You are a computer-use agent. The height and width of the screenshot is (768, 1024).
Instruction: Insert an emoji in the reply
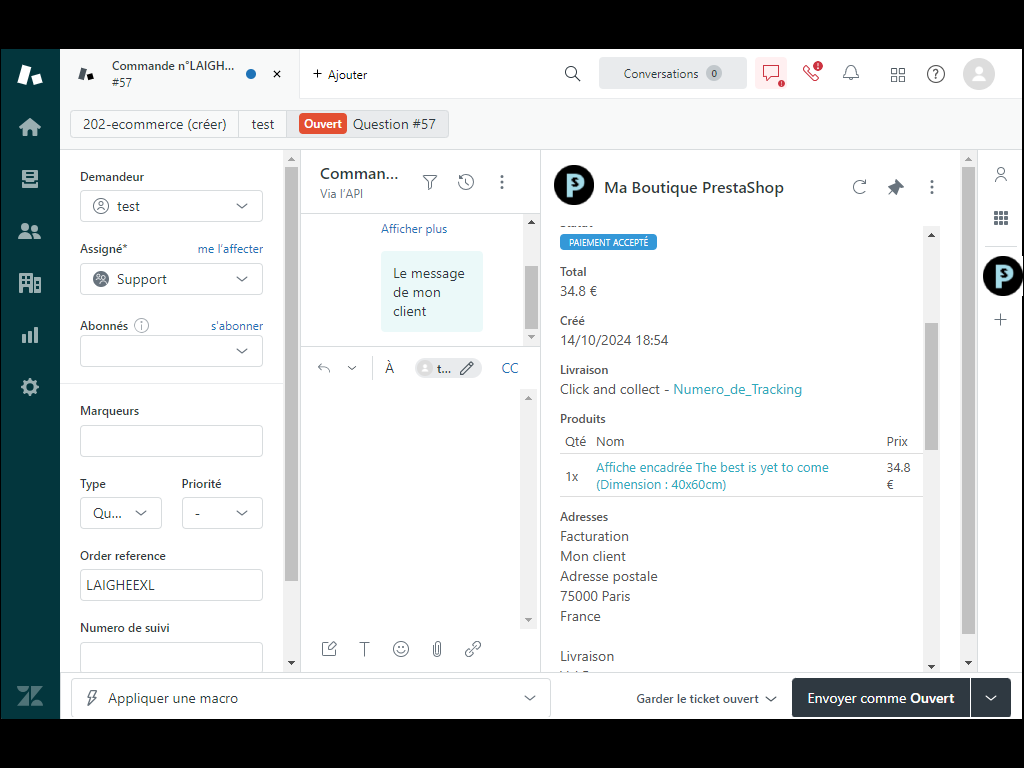coord(401,649)
